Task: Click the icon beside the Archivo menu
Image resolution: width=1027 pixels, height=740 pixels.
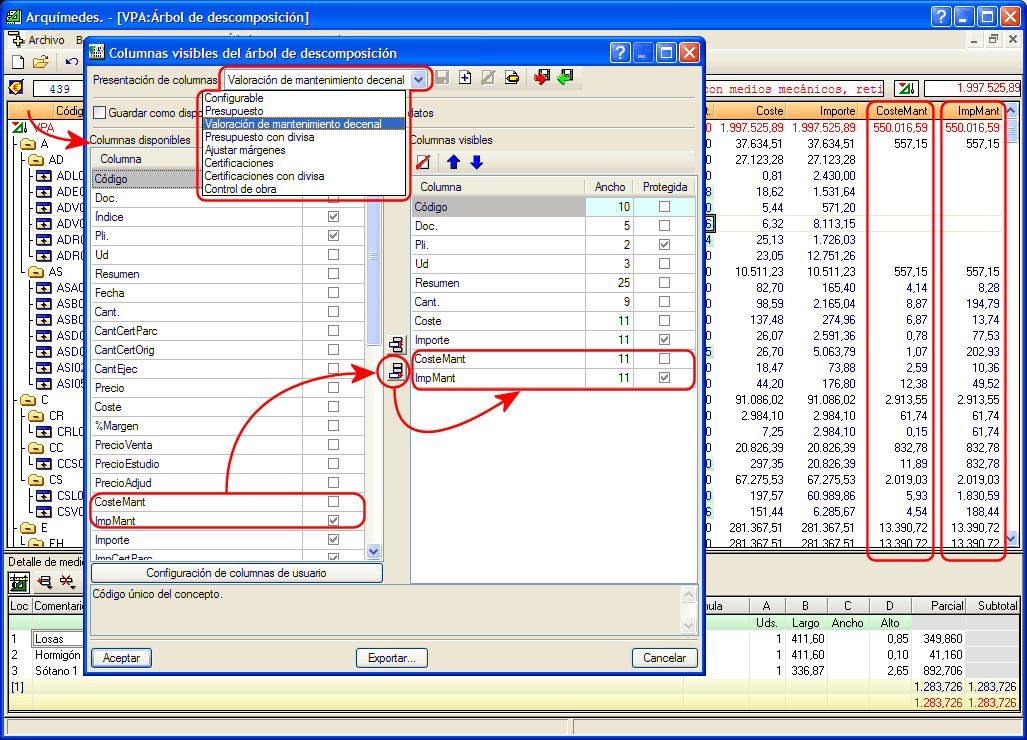Action: point(16,40)
